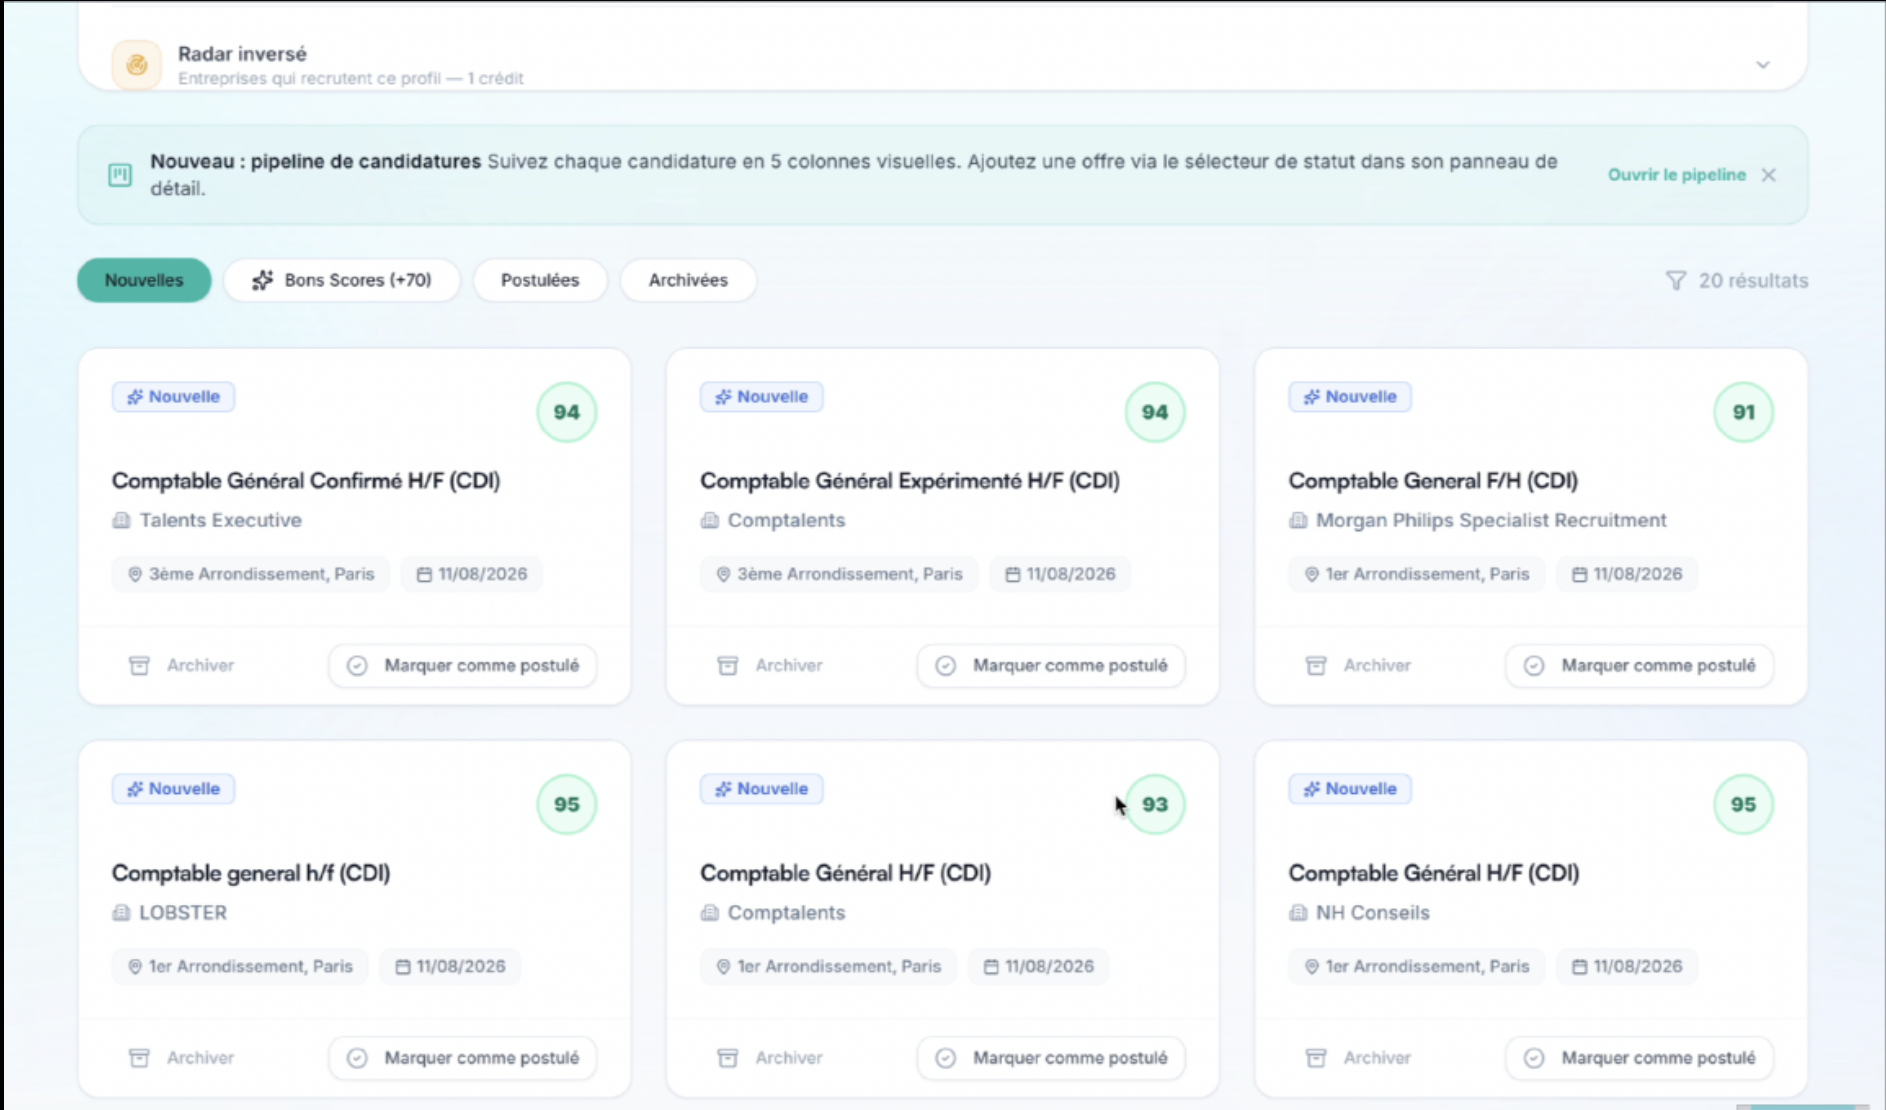Click the score 91 badge on Morgan Philips card

point(1744,412)
